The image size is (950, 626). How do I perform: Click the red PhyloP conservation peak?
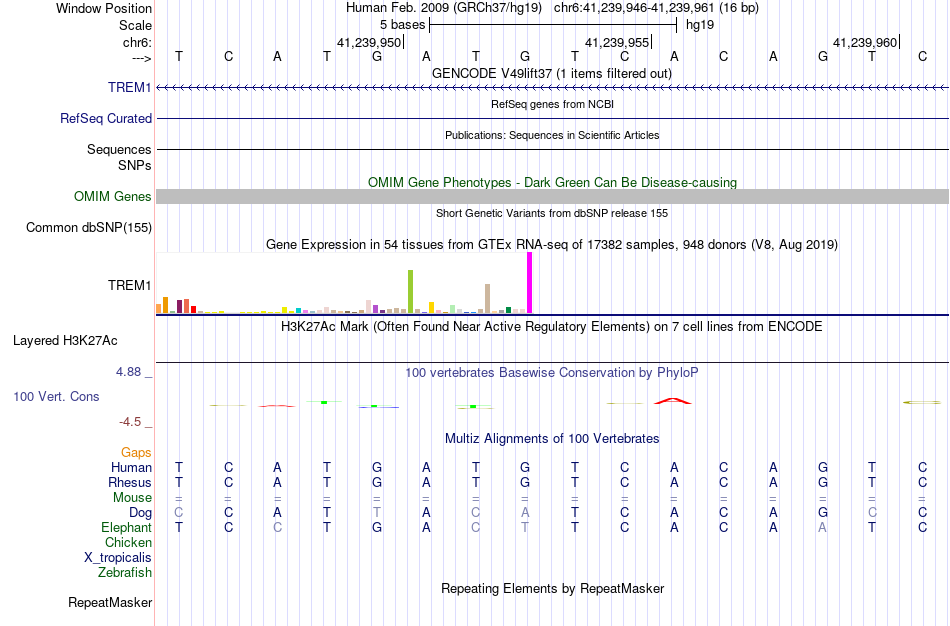(x=673, y=401)
